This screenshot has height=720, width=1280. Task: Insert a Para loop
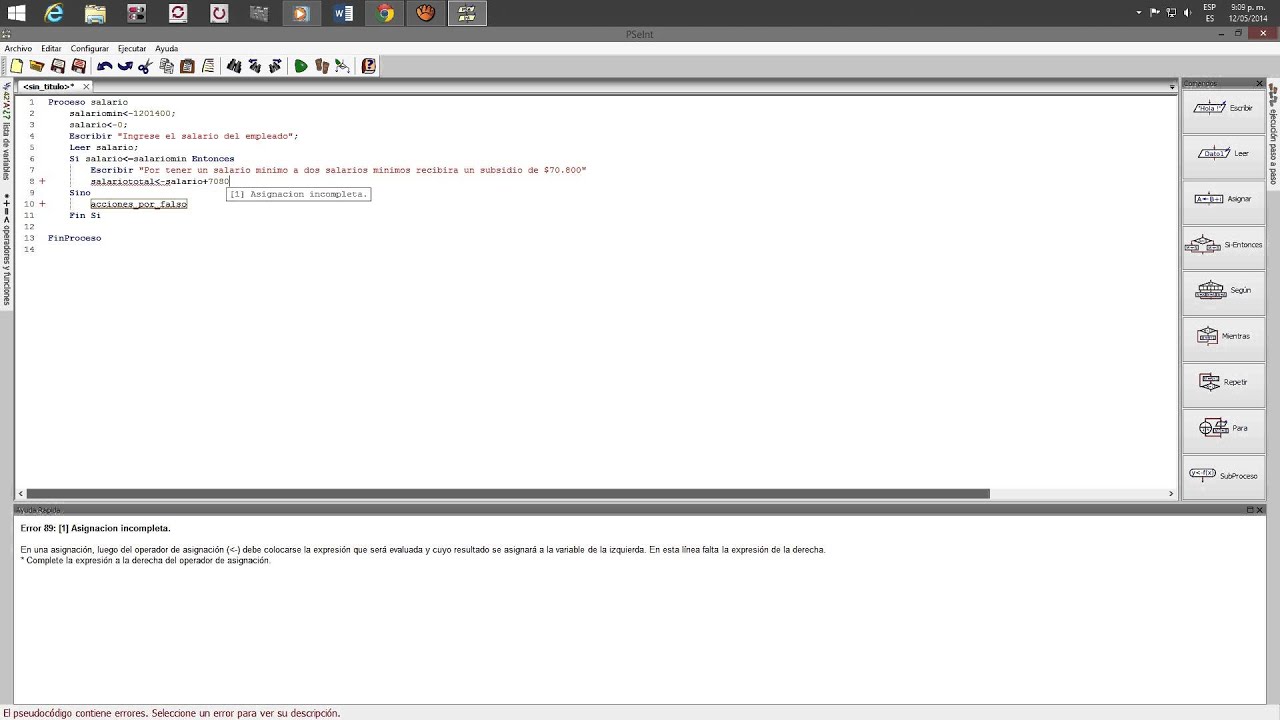pyautogui.click(x=1223, y=428)
